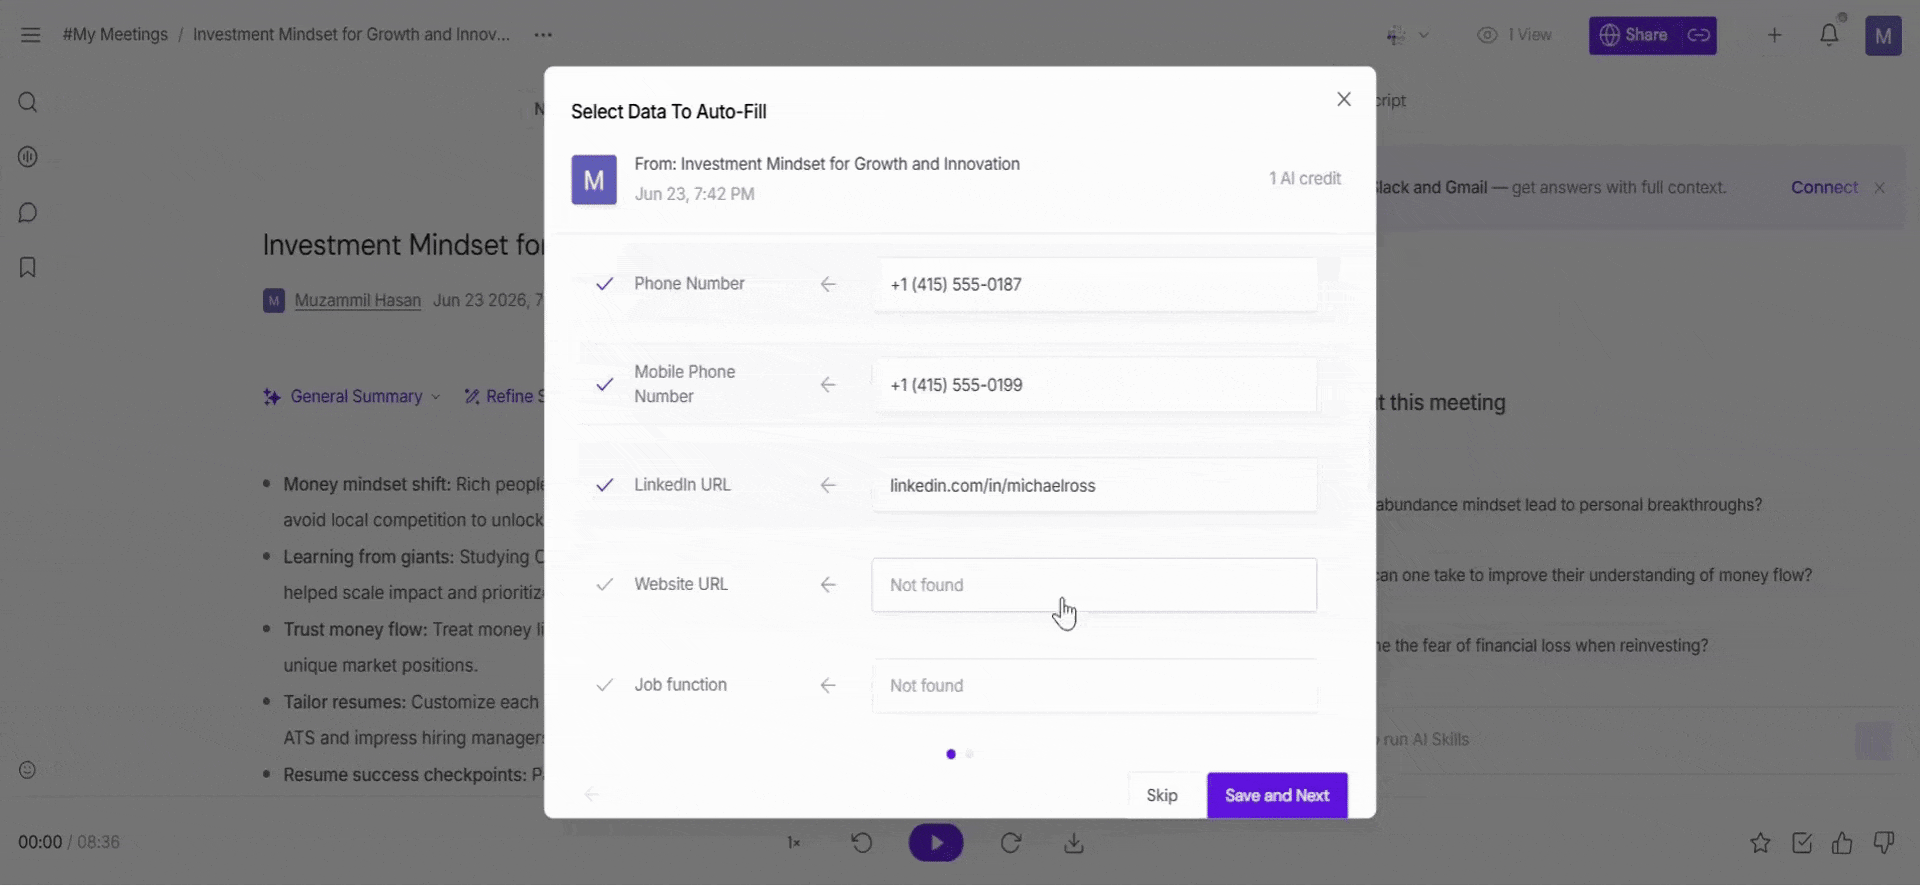Change the 1x playback speed
Screen dimensions: 1920x886
coord(794,843)
